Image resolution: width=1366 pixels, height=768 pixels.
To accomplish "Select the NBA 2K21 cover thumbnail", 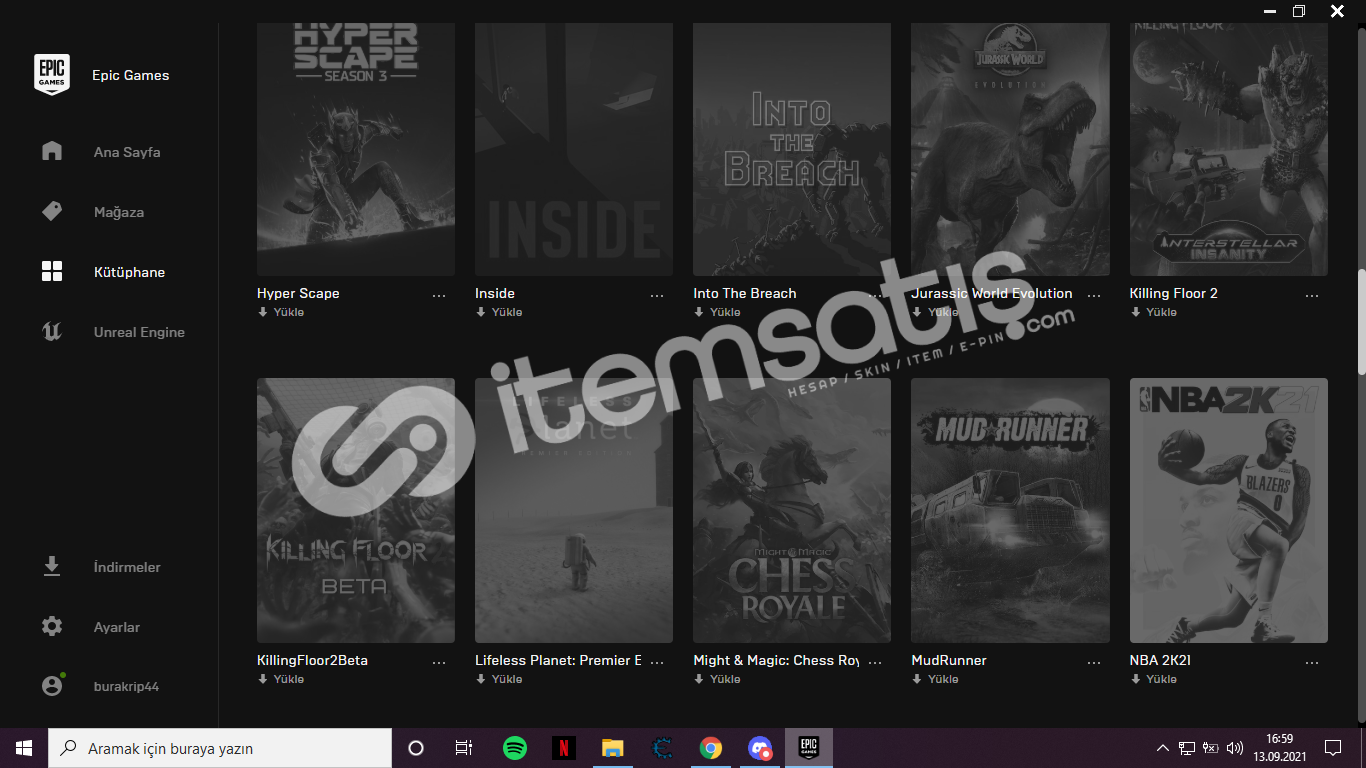I will 1229,510.
